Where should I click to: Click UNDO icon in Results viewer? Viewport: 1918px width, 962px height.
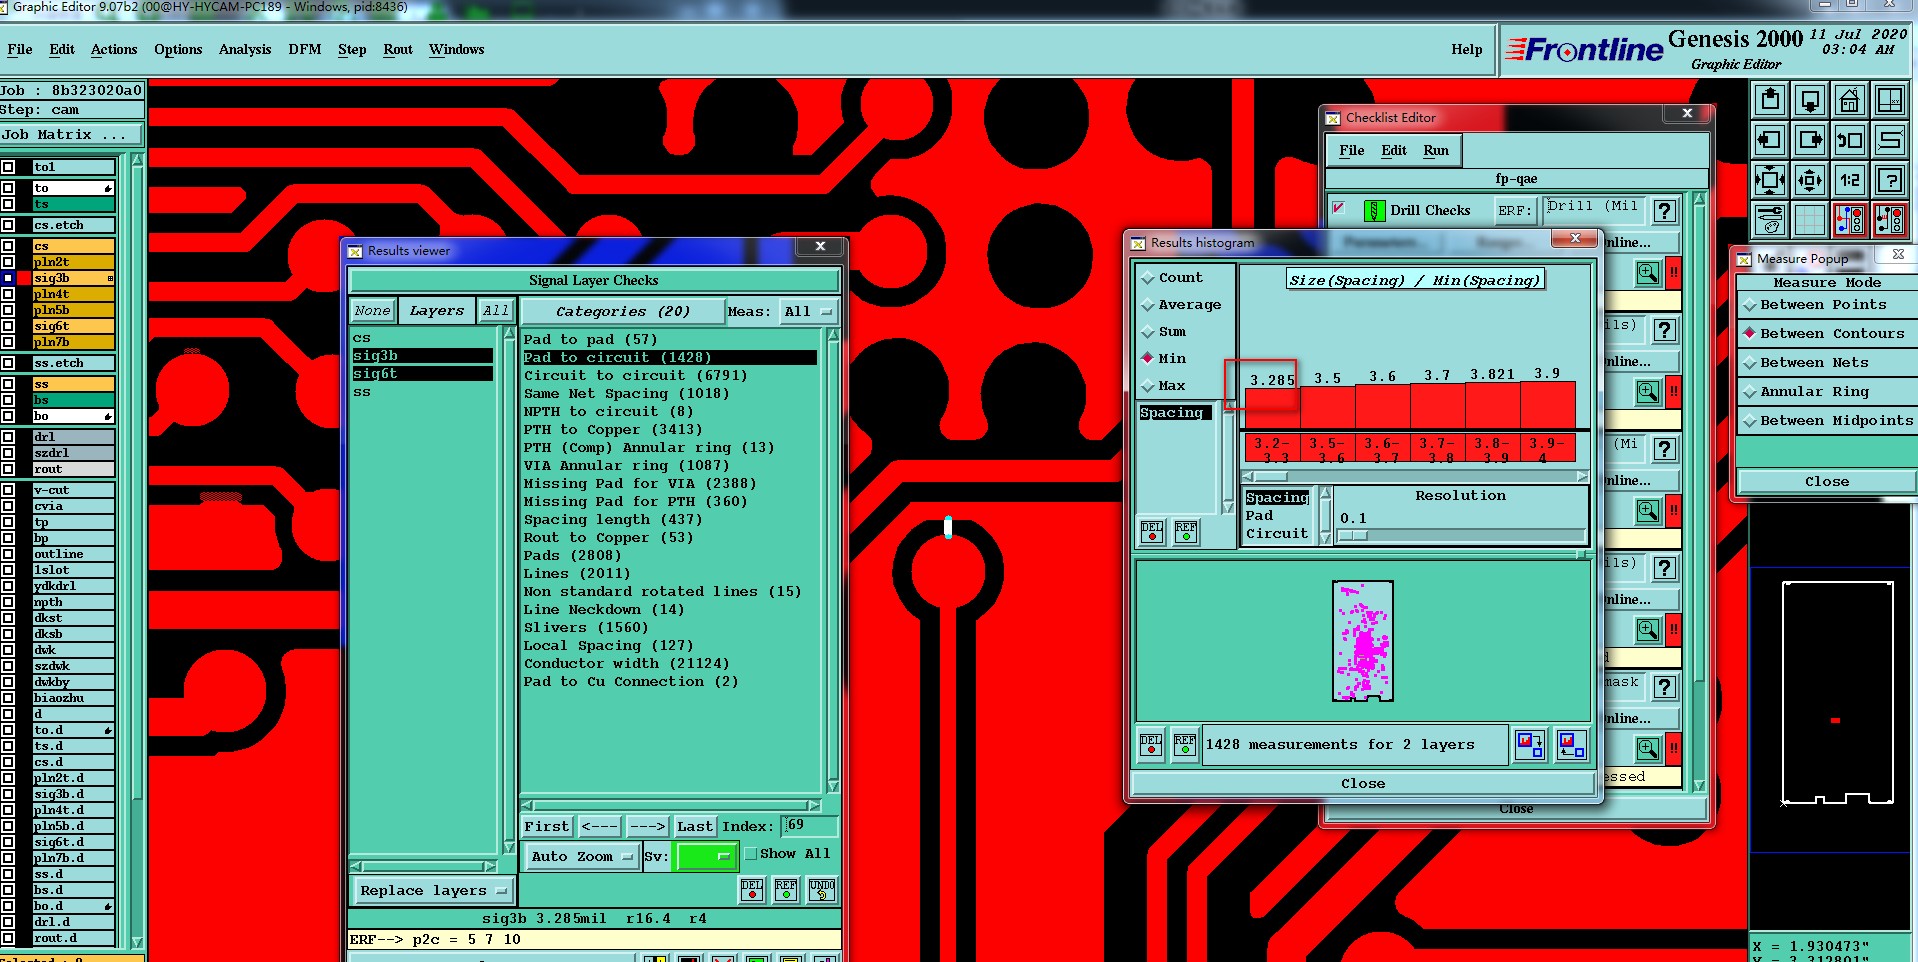(822, 889)
